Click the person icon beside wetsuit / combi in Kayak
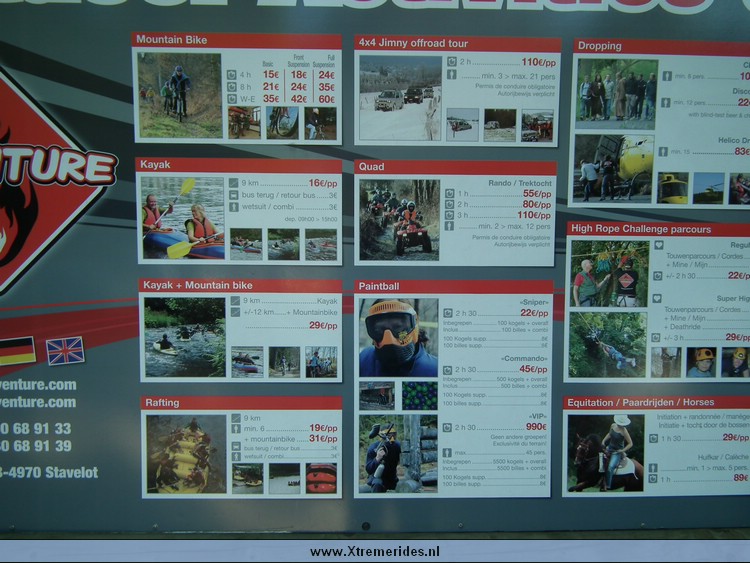The width and height of the screenshot is (750, 563). tap(233, 207)
